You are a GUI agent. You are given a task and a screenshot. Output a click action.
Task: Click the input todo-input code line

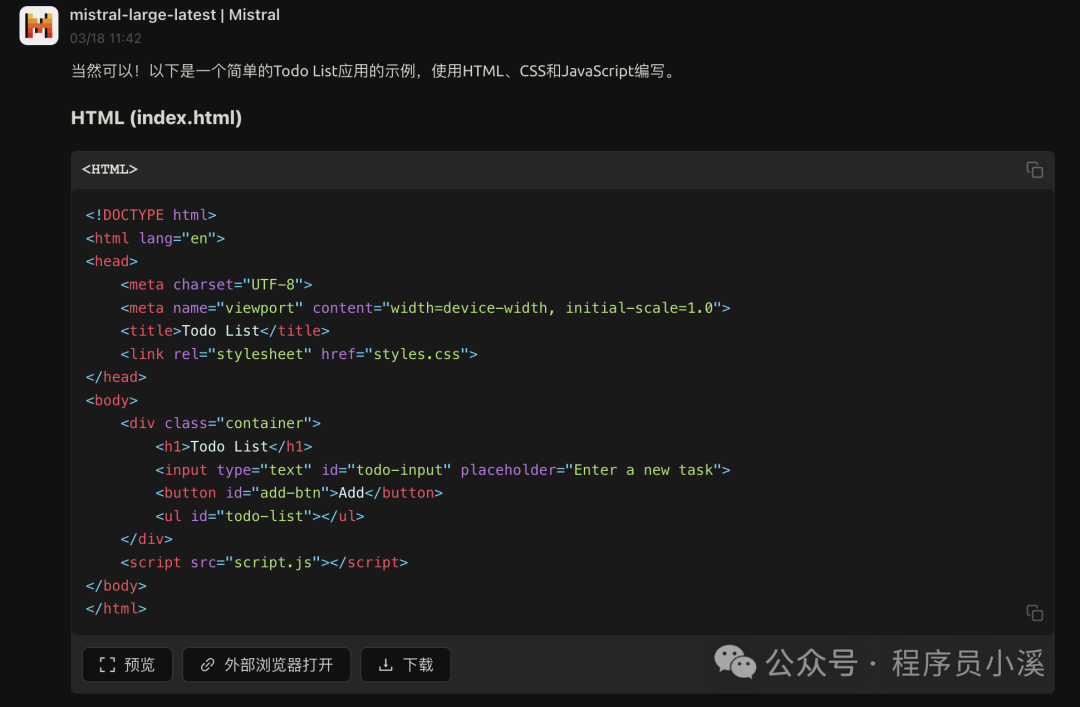pos(442,470)
